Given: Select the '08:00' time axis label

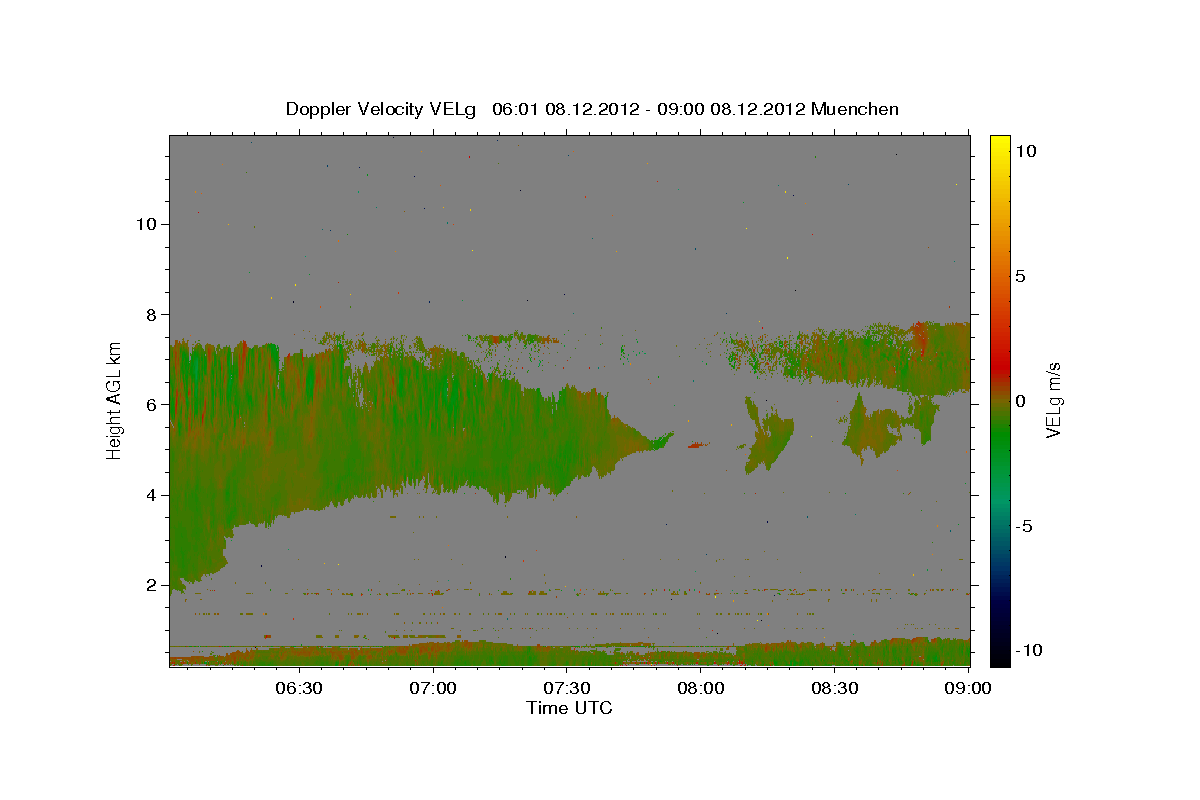Looking at the screenshot, I should tap(701, 688).
